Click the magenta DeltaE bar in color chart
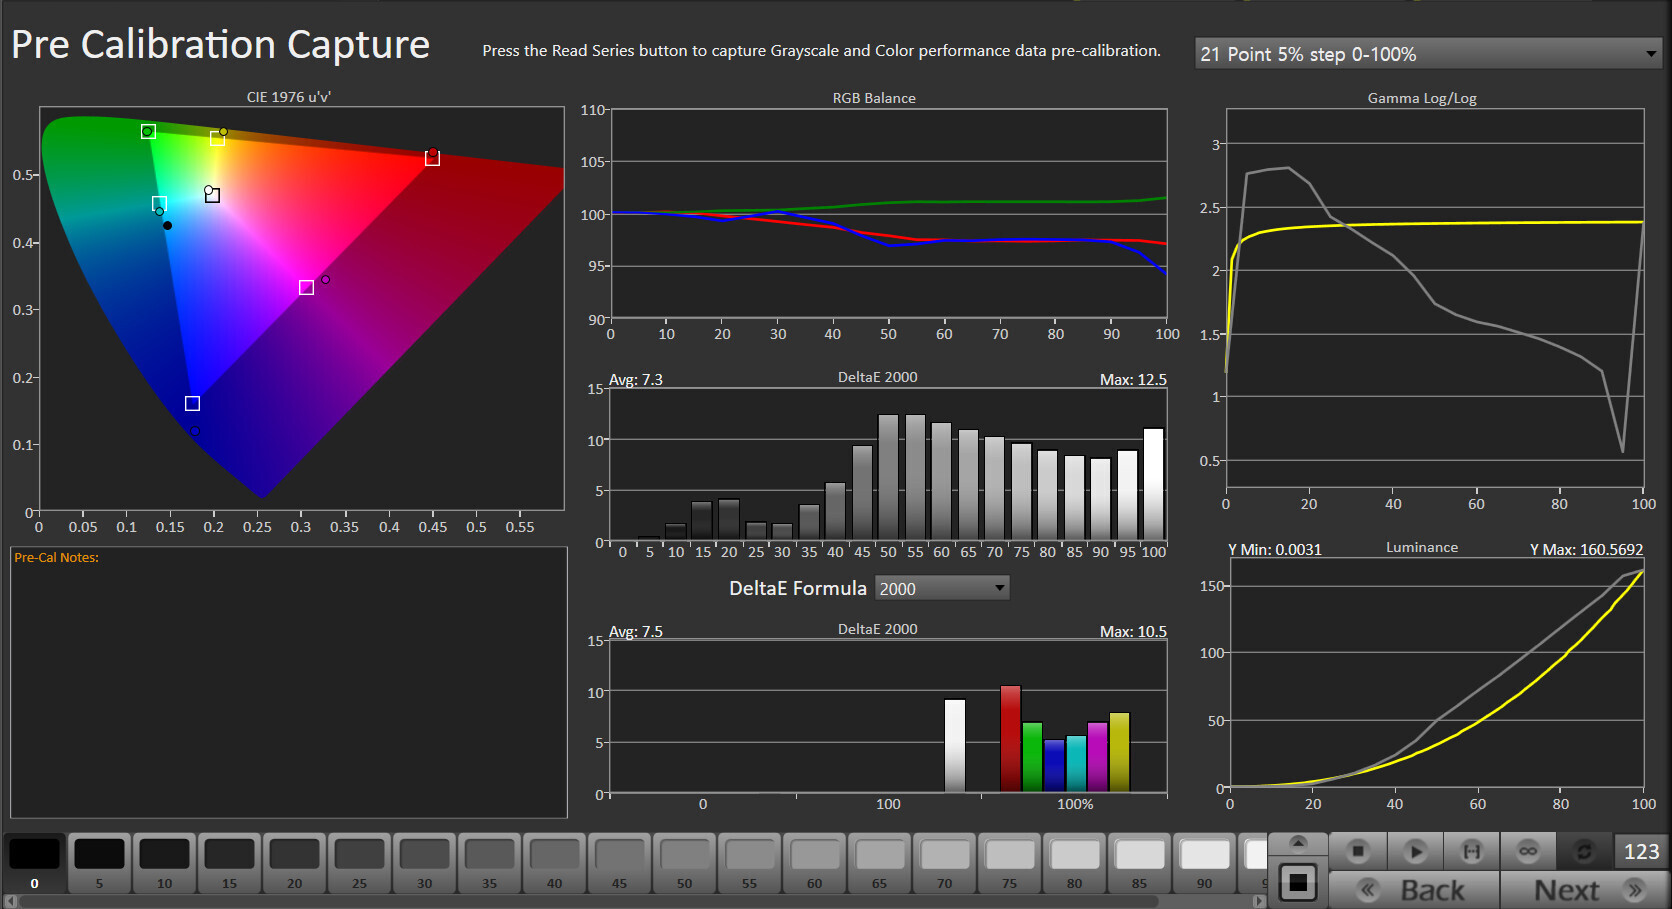The width and height of the screenshot is (1672, 909). pyautogui.click(x=1098, y=757)
